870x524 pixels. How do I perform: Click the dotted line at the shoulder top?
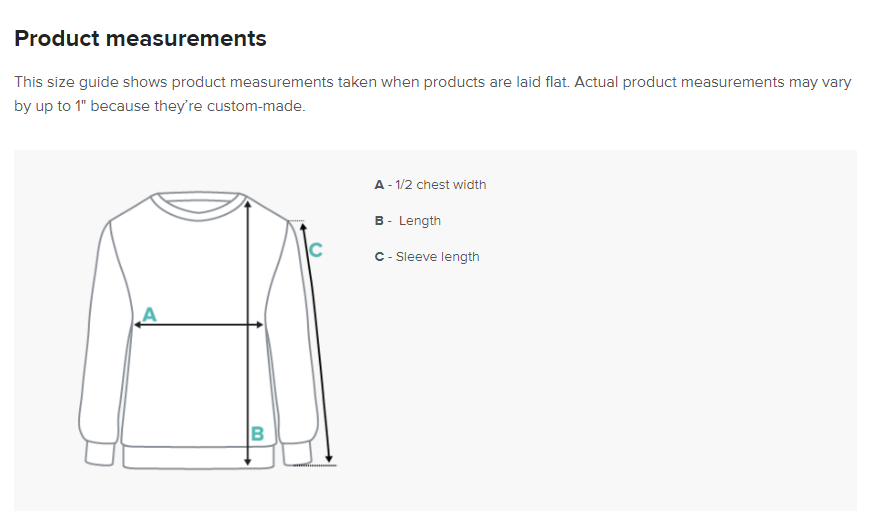[x=293, y=221]
